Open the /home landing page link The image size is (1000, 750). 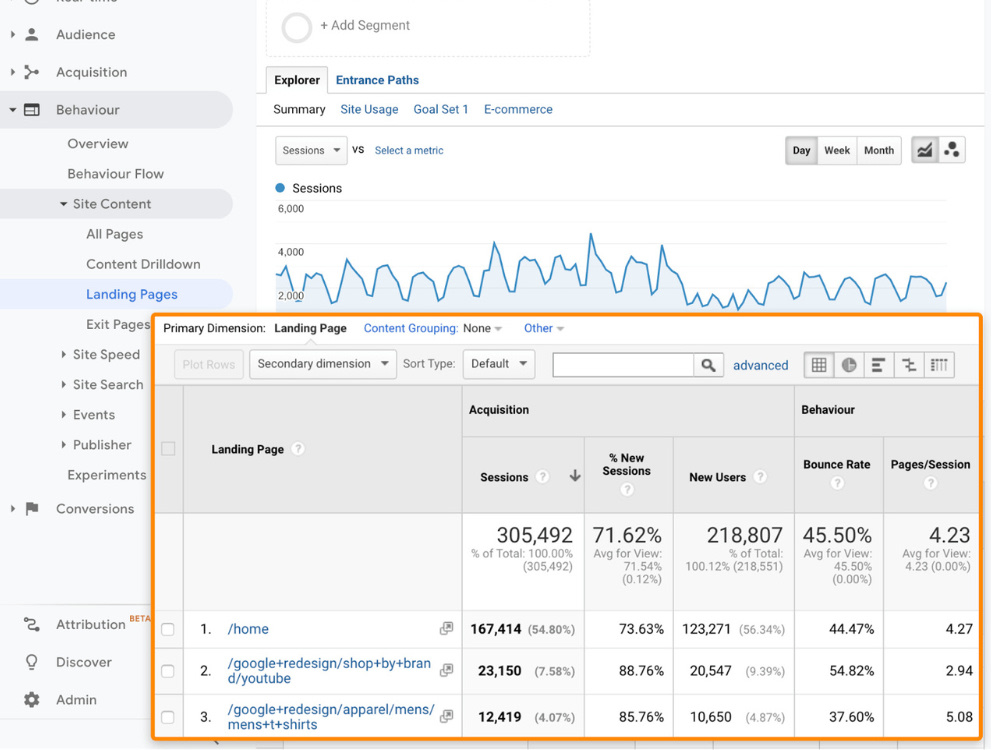(x=248, y=629)
